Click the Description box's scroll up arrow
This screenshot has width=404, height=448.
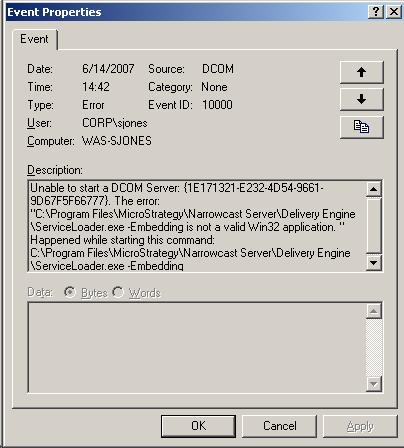tap(374, 189)
